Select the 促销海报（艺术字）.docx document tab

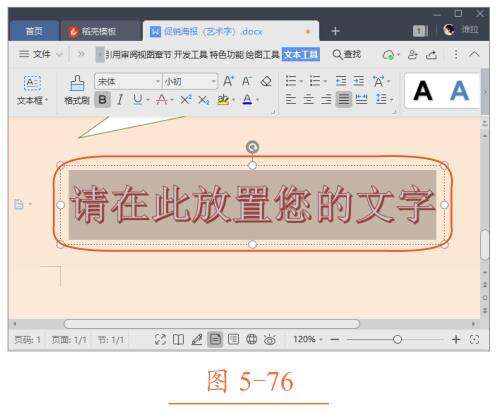click(x=231, y=31)
